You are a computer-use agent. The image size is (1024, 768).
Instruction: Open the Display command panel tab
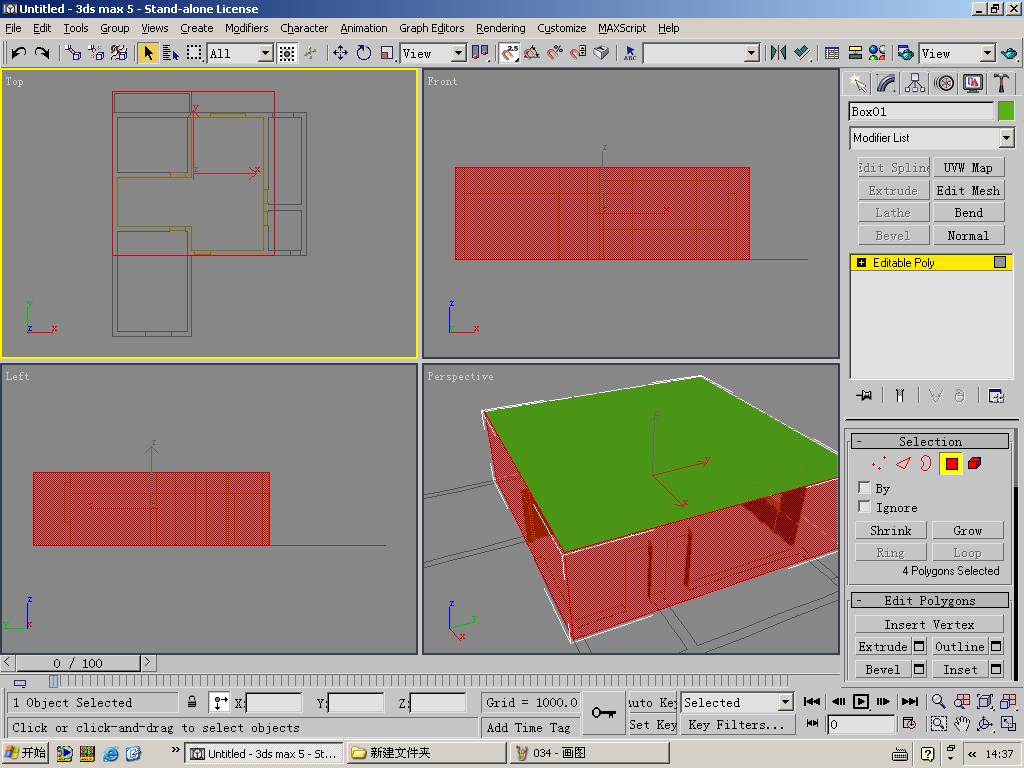click(x=973, y=83)
